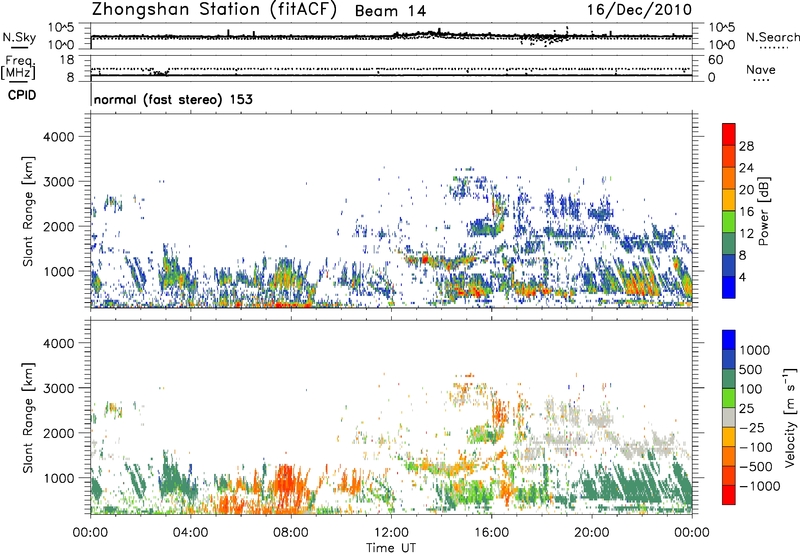Select the Freq. [MHz] axis label
The width and height of the screenshot is (800, 554).
coord(18,67)
